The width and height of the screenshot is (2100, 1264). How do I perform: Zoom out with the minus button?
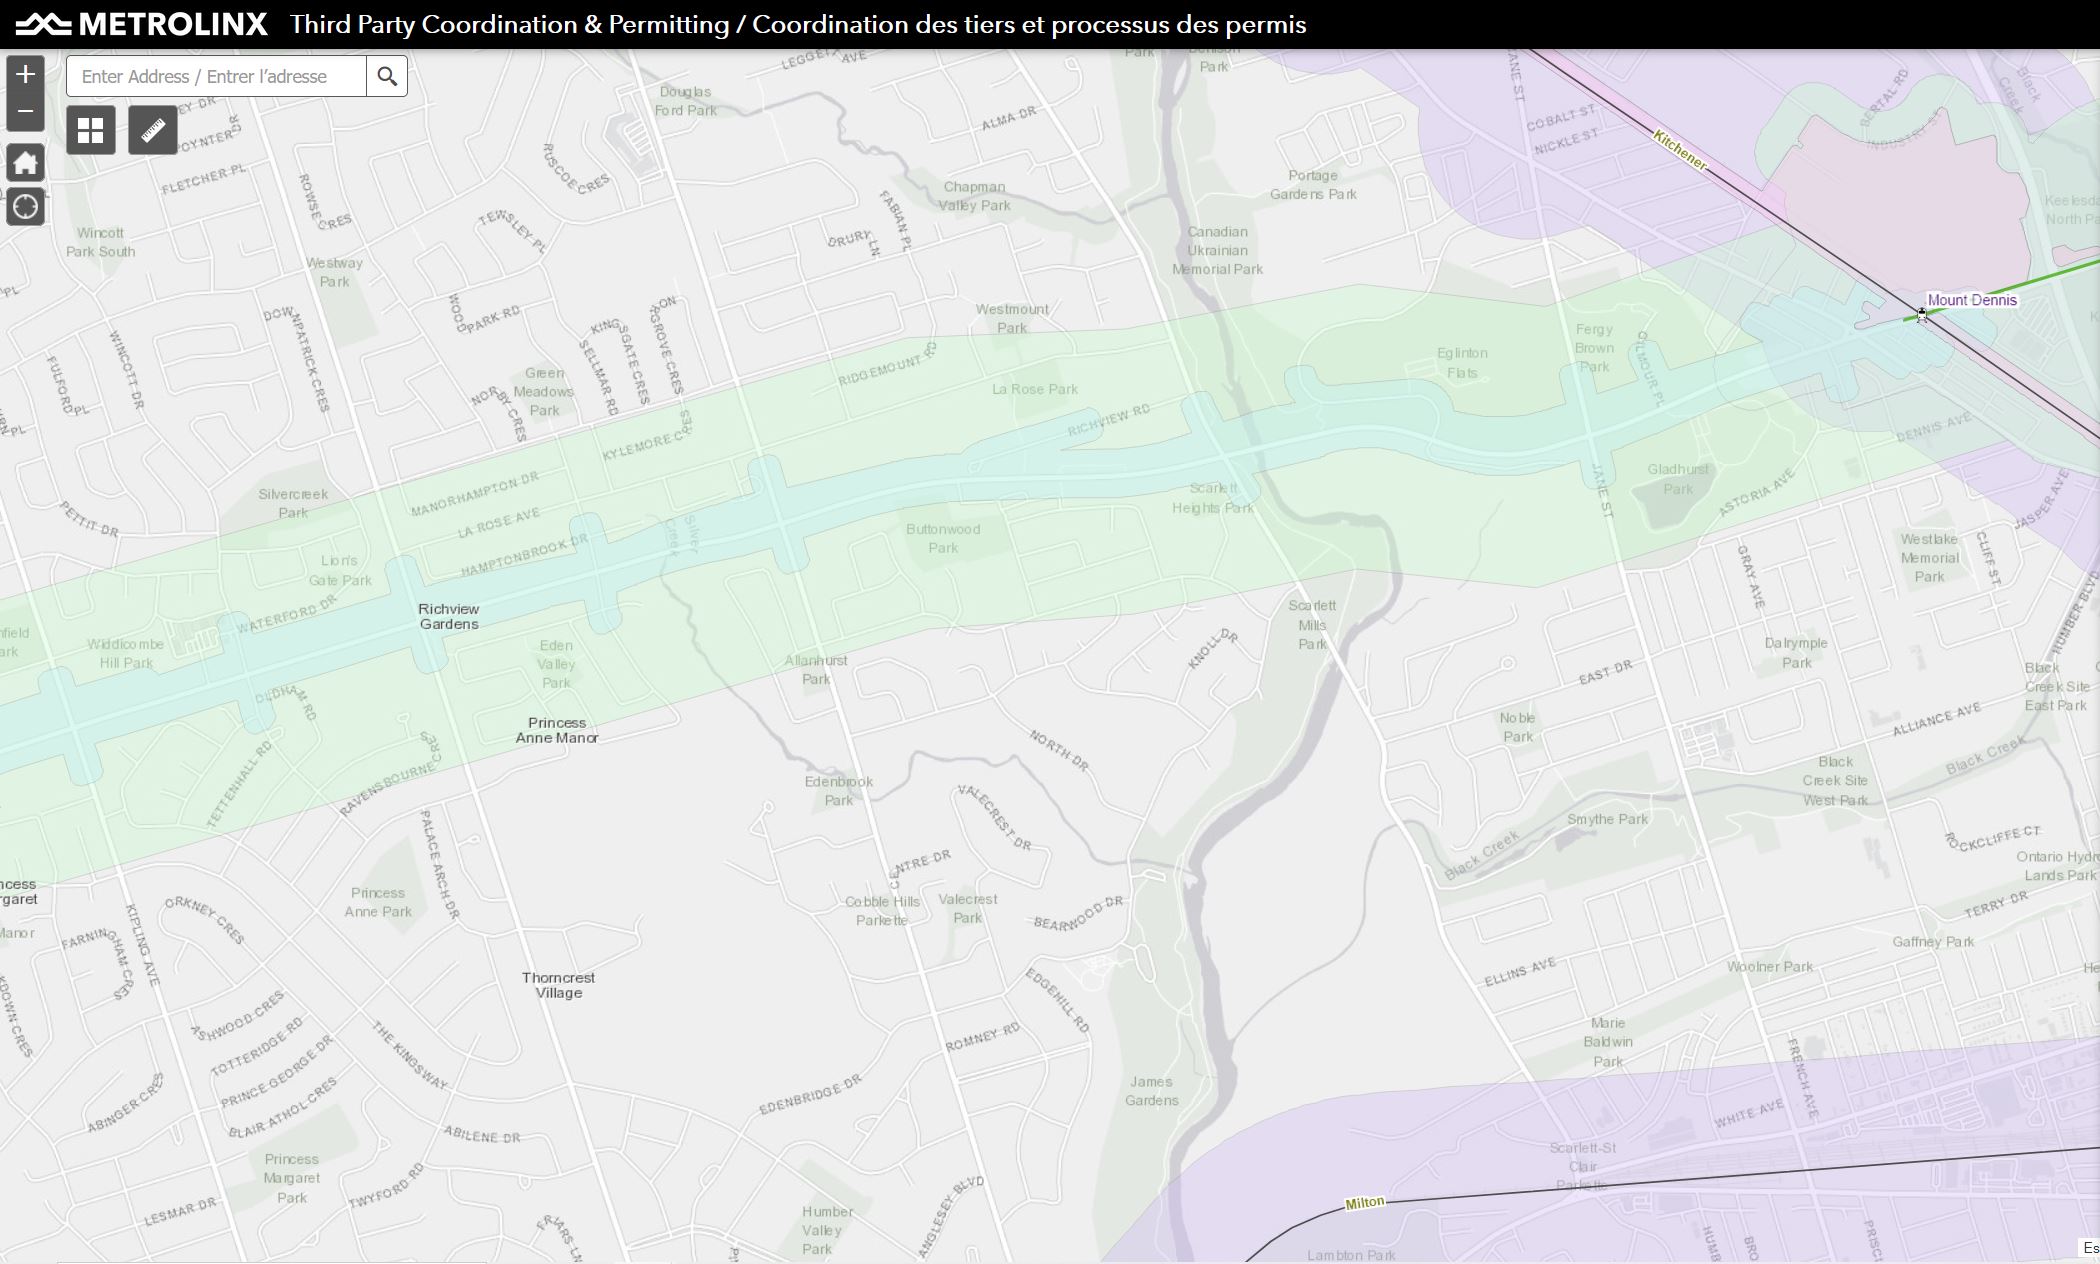point(25,112)
